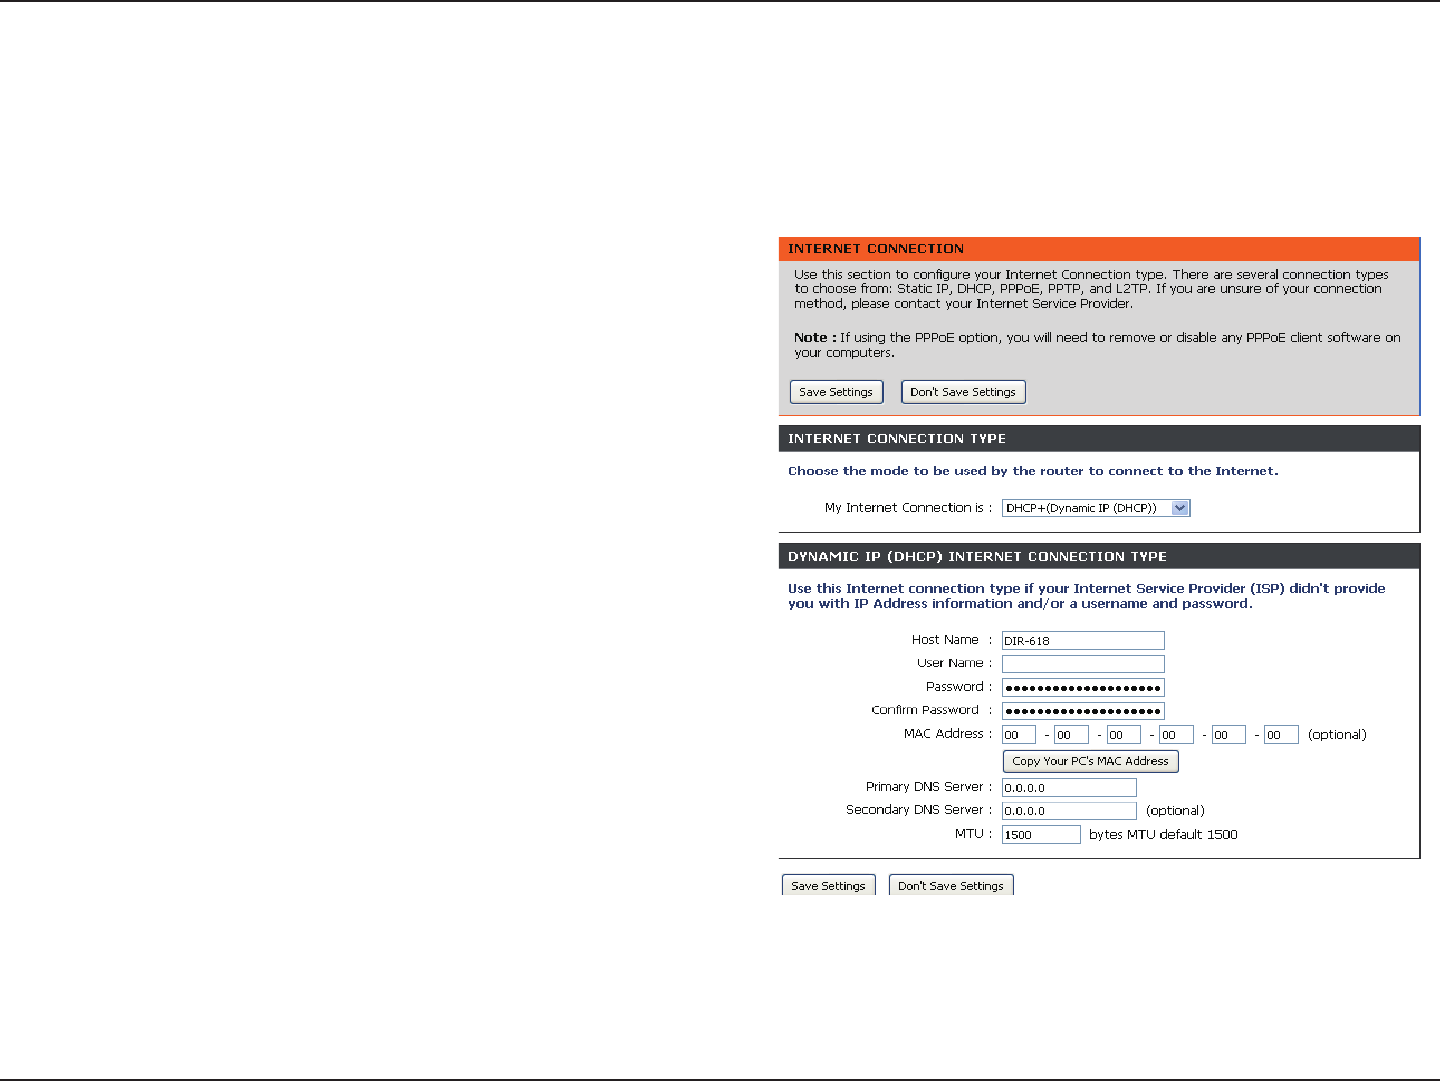Viewport: 1440px width, 1081px height.
Task: Click Don't Save Settings beside the Note text
Action: pyautogui.click(x=963, y=392)
